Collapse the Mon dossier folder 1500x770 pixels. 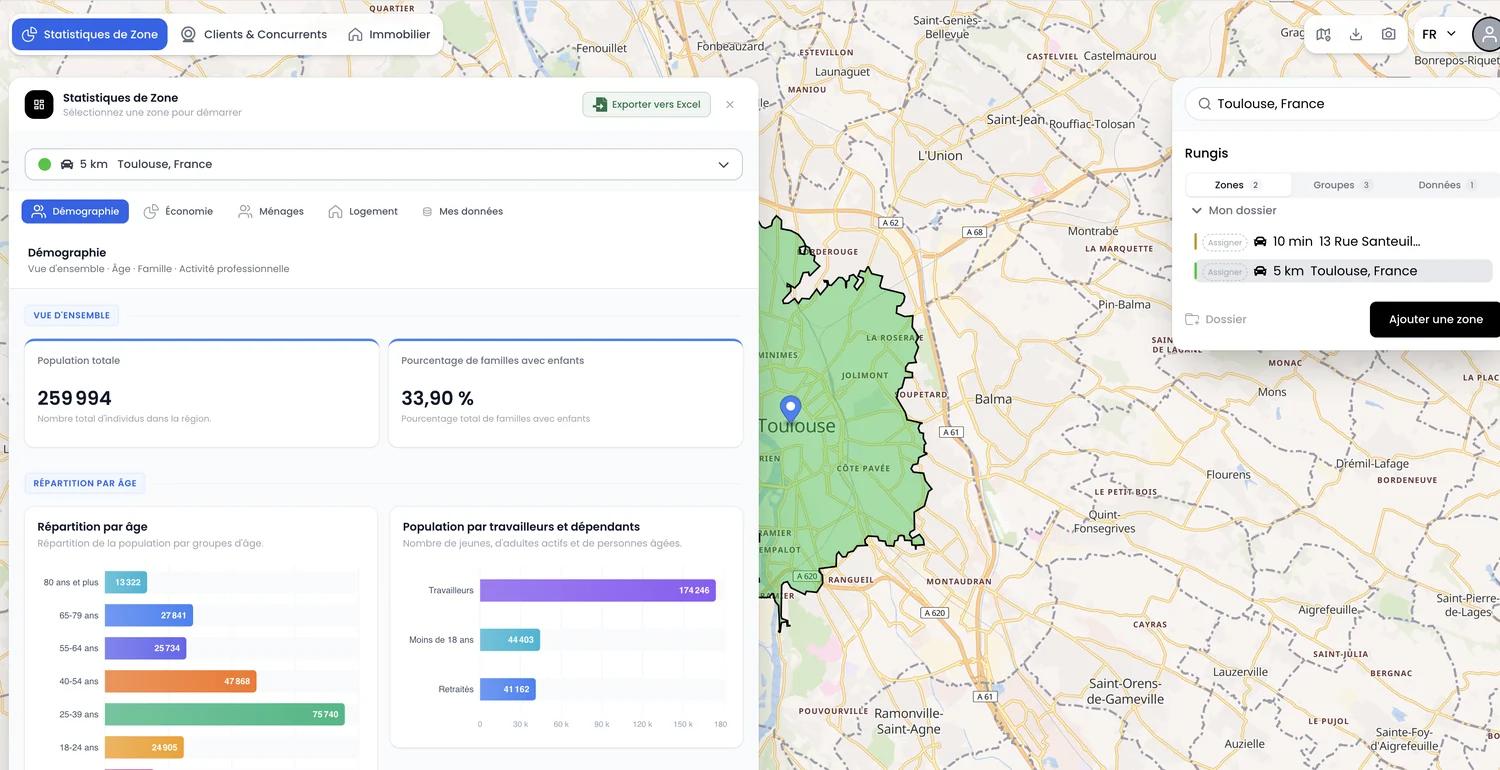(1197, 211)
